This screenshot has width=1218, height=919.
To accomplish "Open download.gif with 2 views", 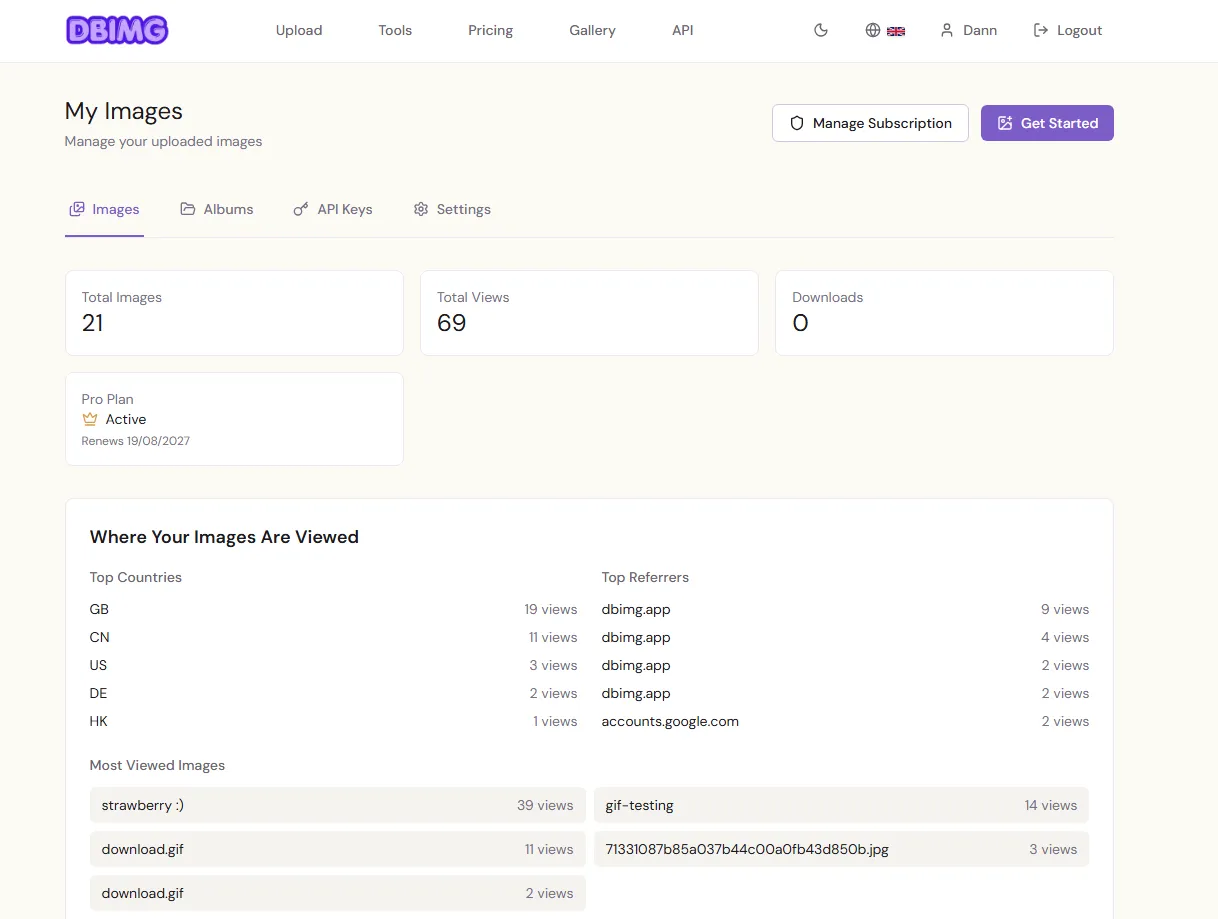I will 338,893.
